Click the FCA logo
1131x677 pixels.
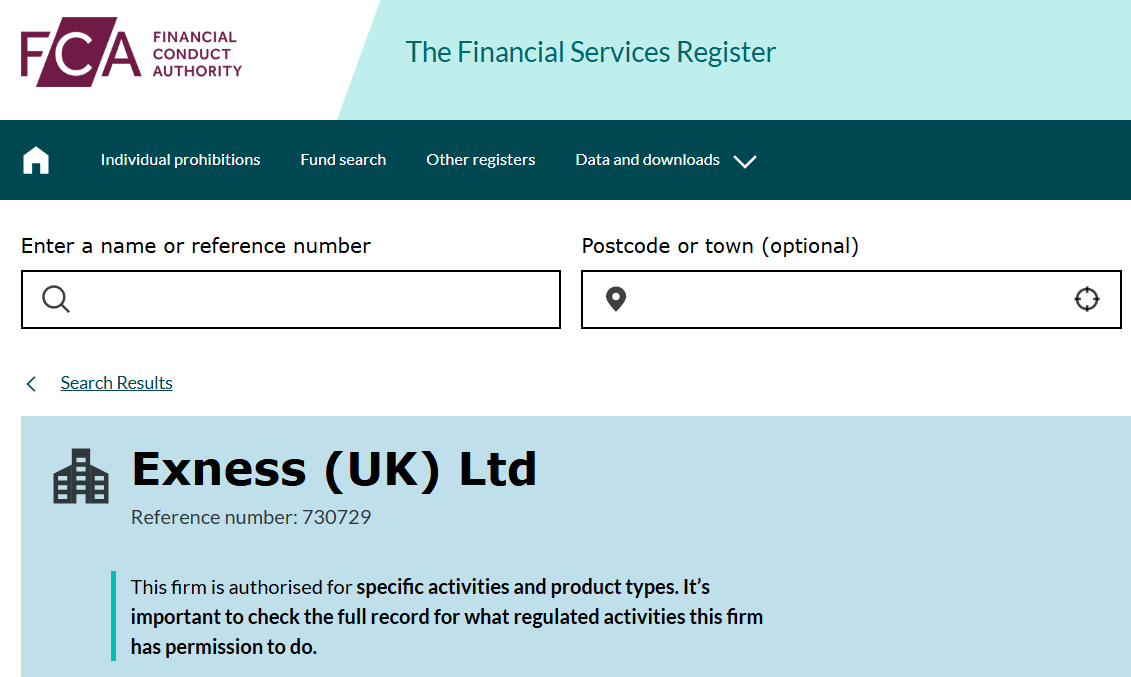pos(131,55)
